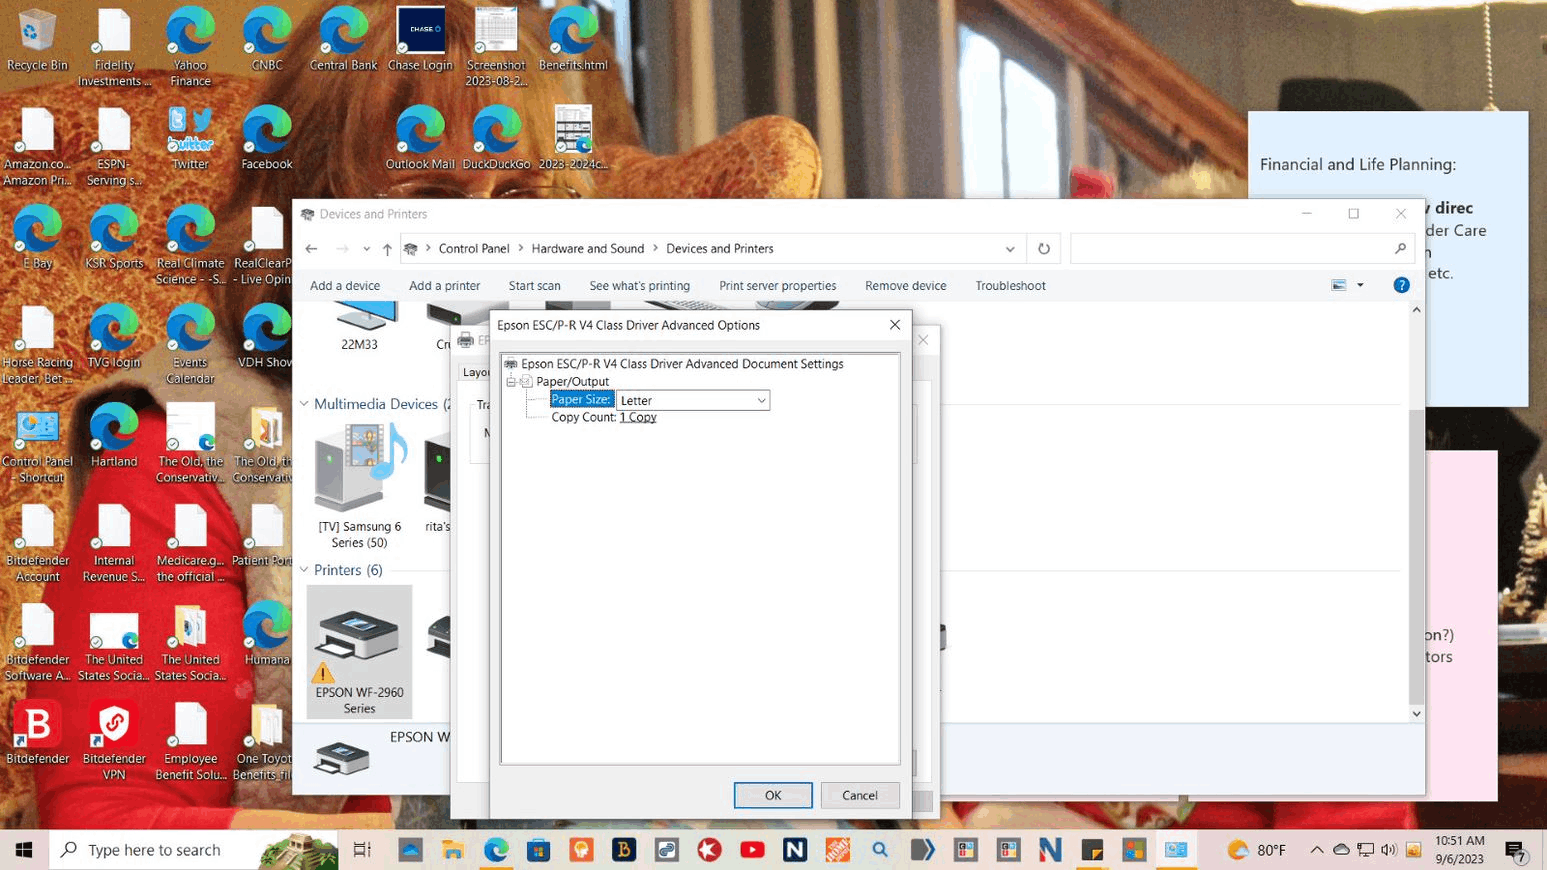Open Print server properties
The image size is (1547, 870).
777,286
